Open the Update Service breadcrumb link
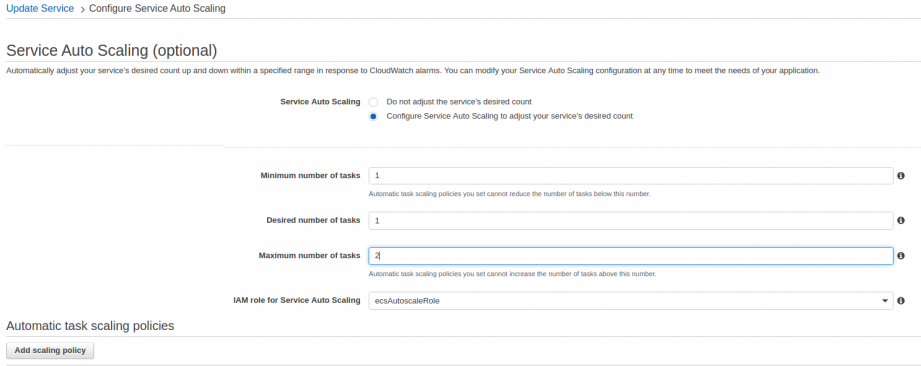The height and width of the screenshot is (366, 921). [x=40, y=9]
